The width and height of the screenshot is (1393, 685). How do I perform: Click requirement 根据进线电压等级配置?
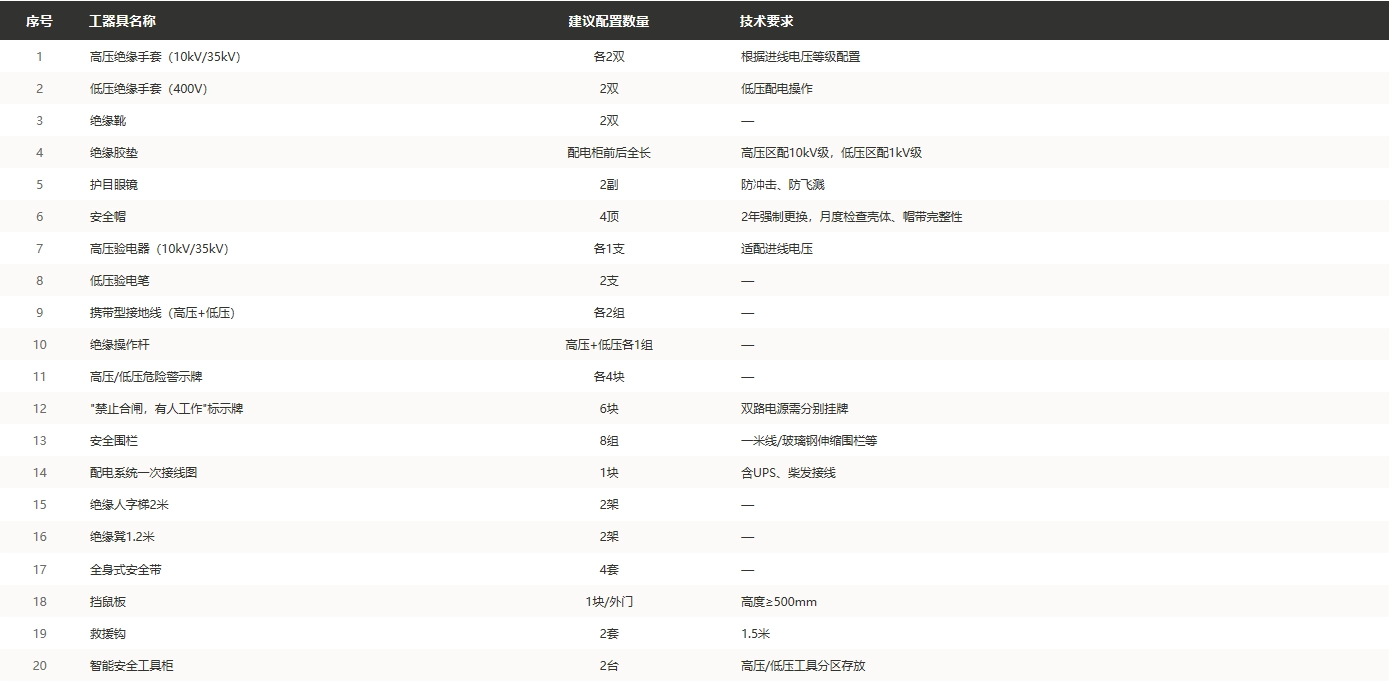coord(800,57)
